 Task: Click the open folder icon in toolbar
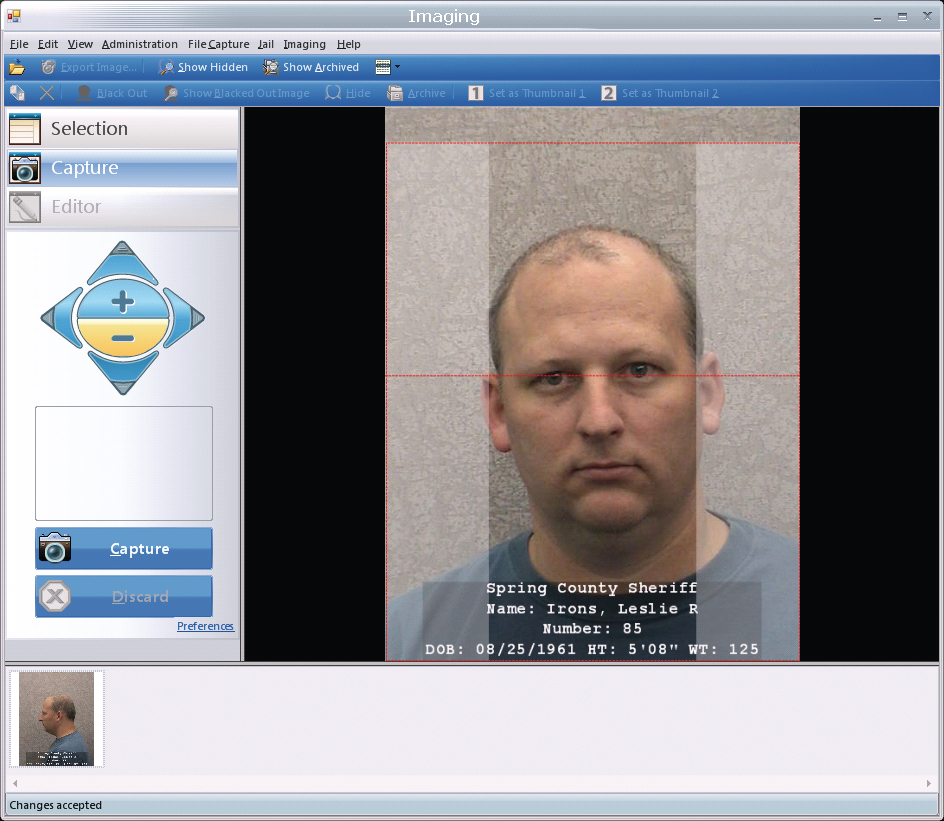pyautogui.click(x=17, y=67)
